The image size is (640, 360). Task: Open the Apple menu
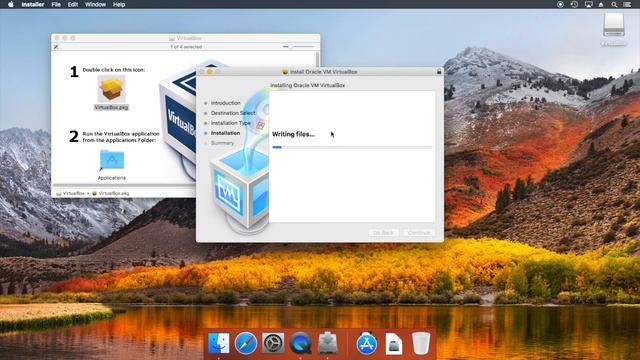coord(11,4)
